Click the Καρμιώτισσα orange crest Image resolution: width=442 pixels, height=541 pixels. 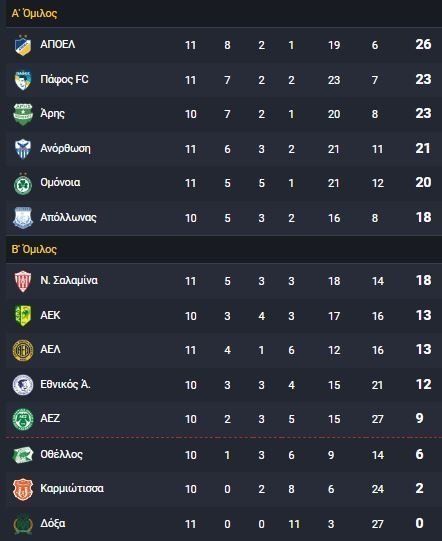[x=23, y=489]
